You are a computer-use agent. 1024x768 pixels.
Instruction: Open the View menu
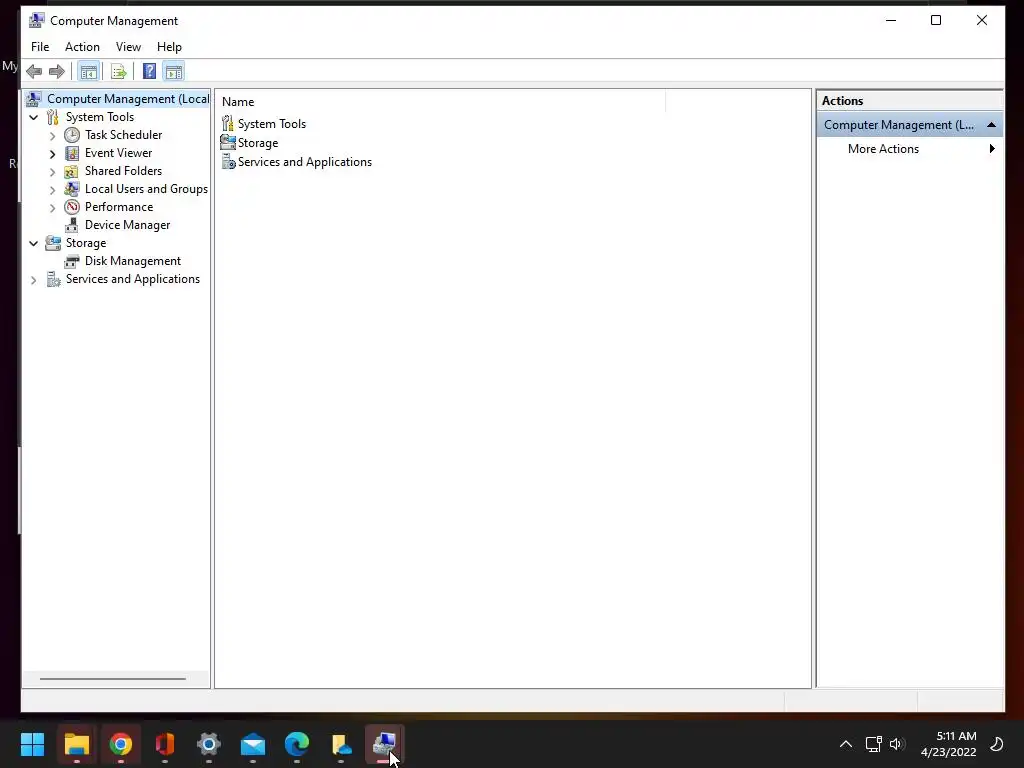tap(128, 47)
